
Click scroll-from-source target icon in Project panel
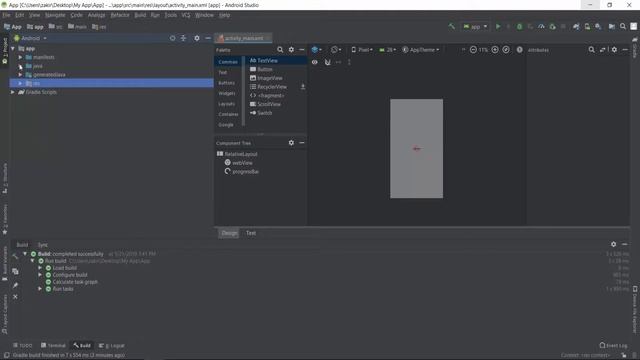click(172, 38)
